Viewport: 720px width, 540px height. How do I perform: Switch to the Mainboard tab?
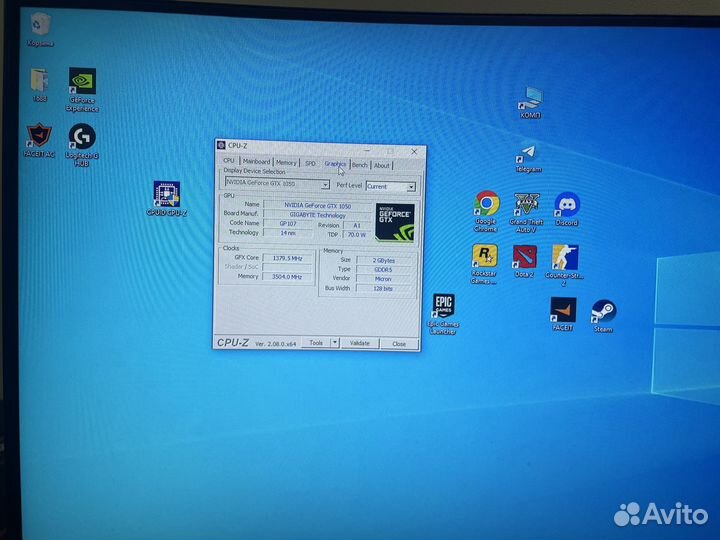(256, 162)
